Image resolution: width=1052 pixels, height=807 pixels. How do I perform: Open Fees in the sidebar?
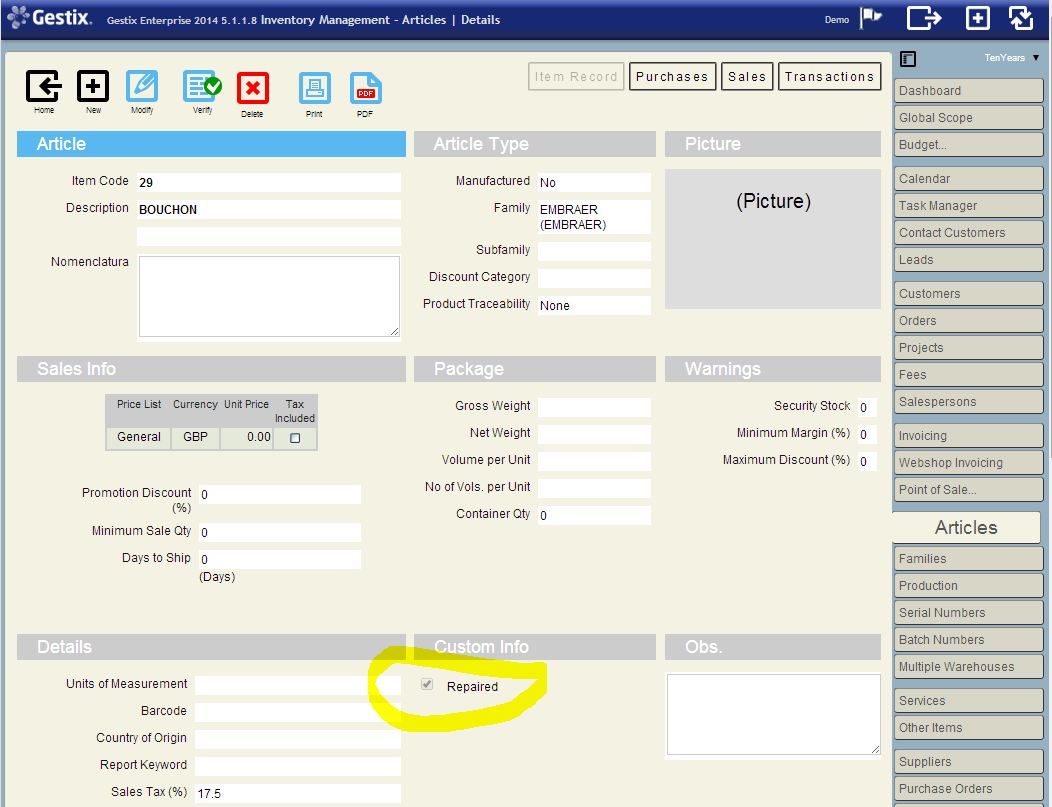(x=968, y=374)
